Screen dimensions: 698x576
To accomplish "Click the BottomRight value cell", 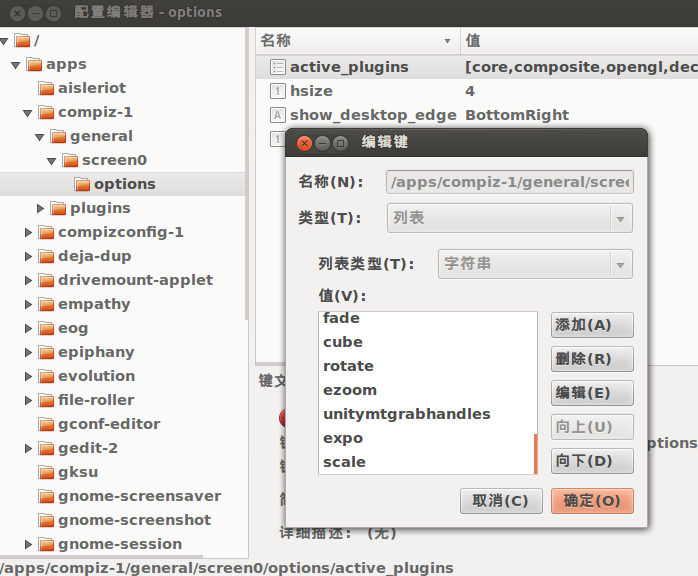I will (x=517, y=115).
